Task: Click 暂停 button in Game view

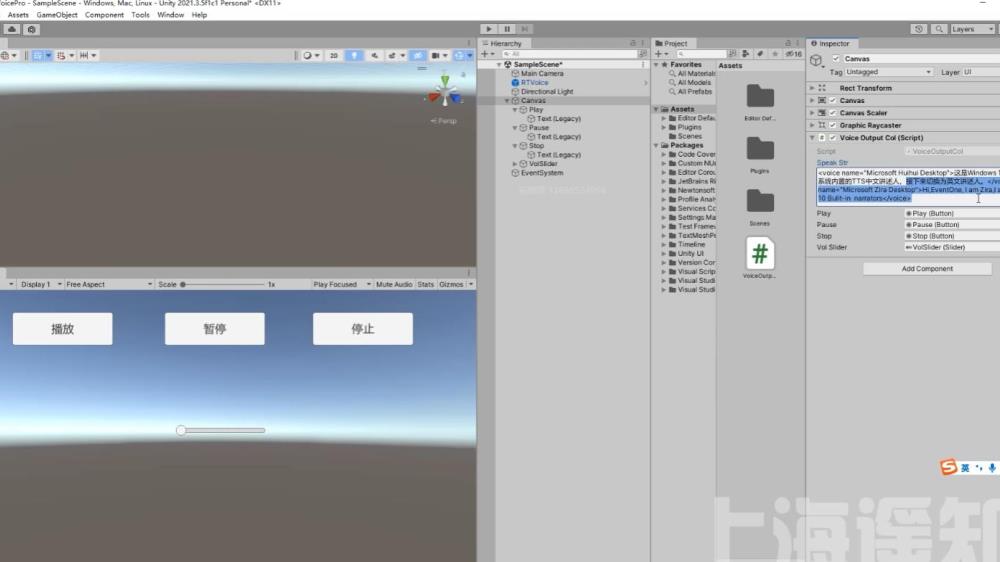Action: coord(214,329)
